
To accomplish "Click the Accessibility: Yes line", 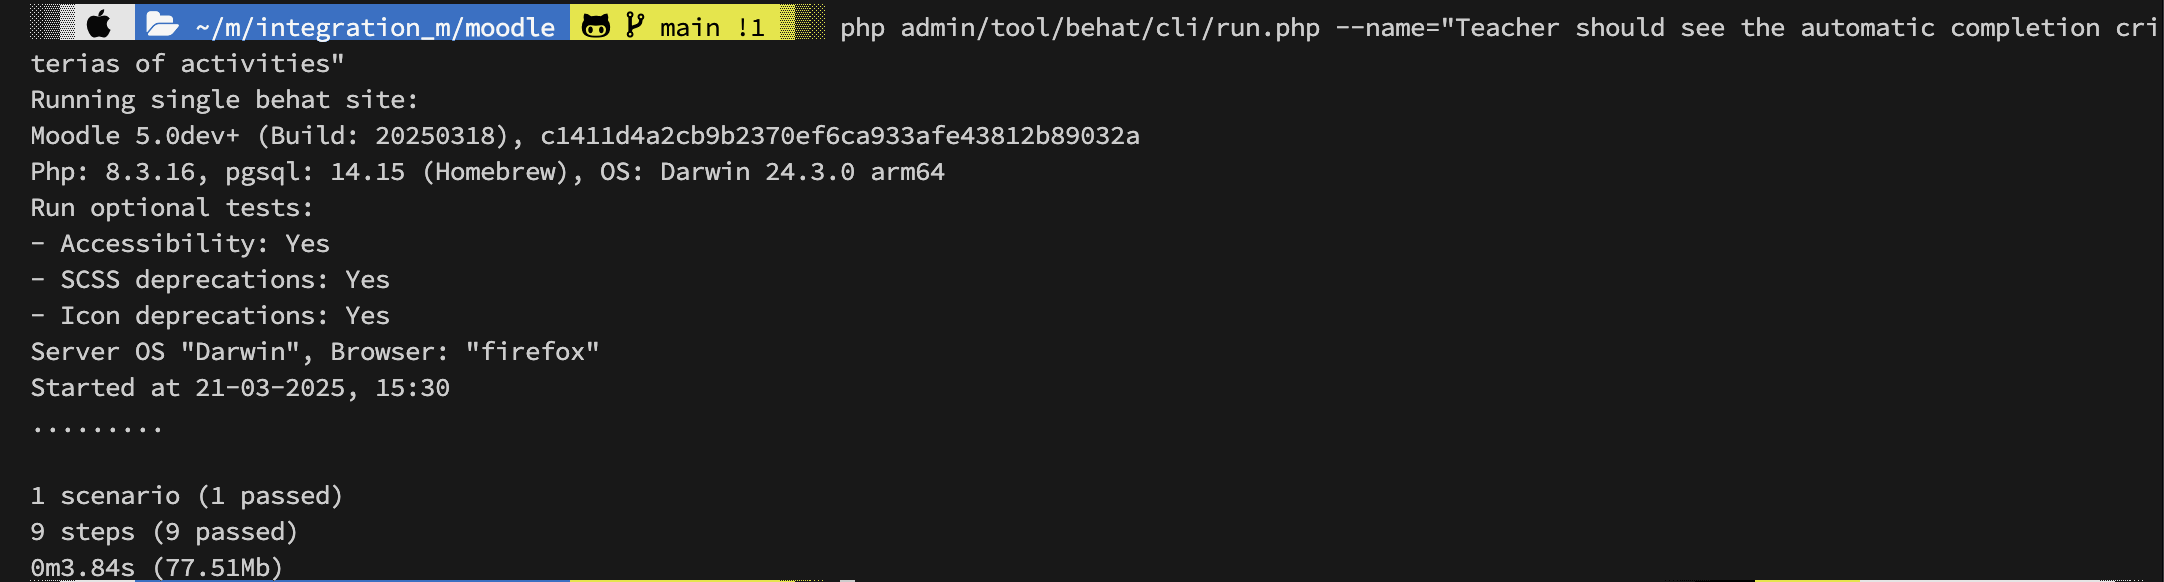I will click(x=180, y=244).
